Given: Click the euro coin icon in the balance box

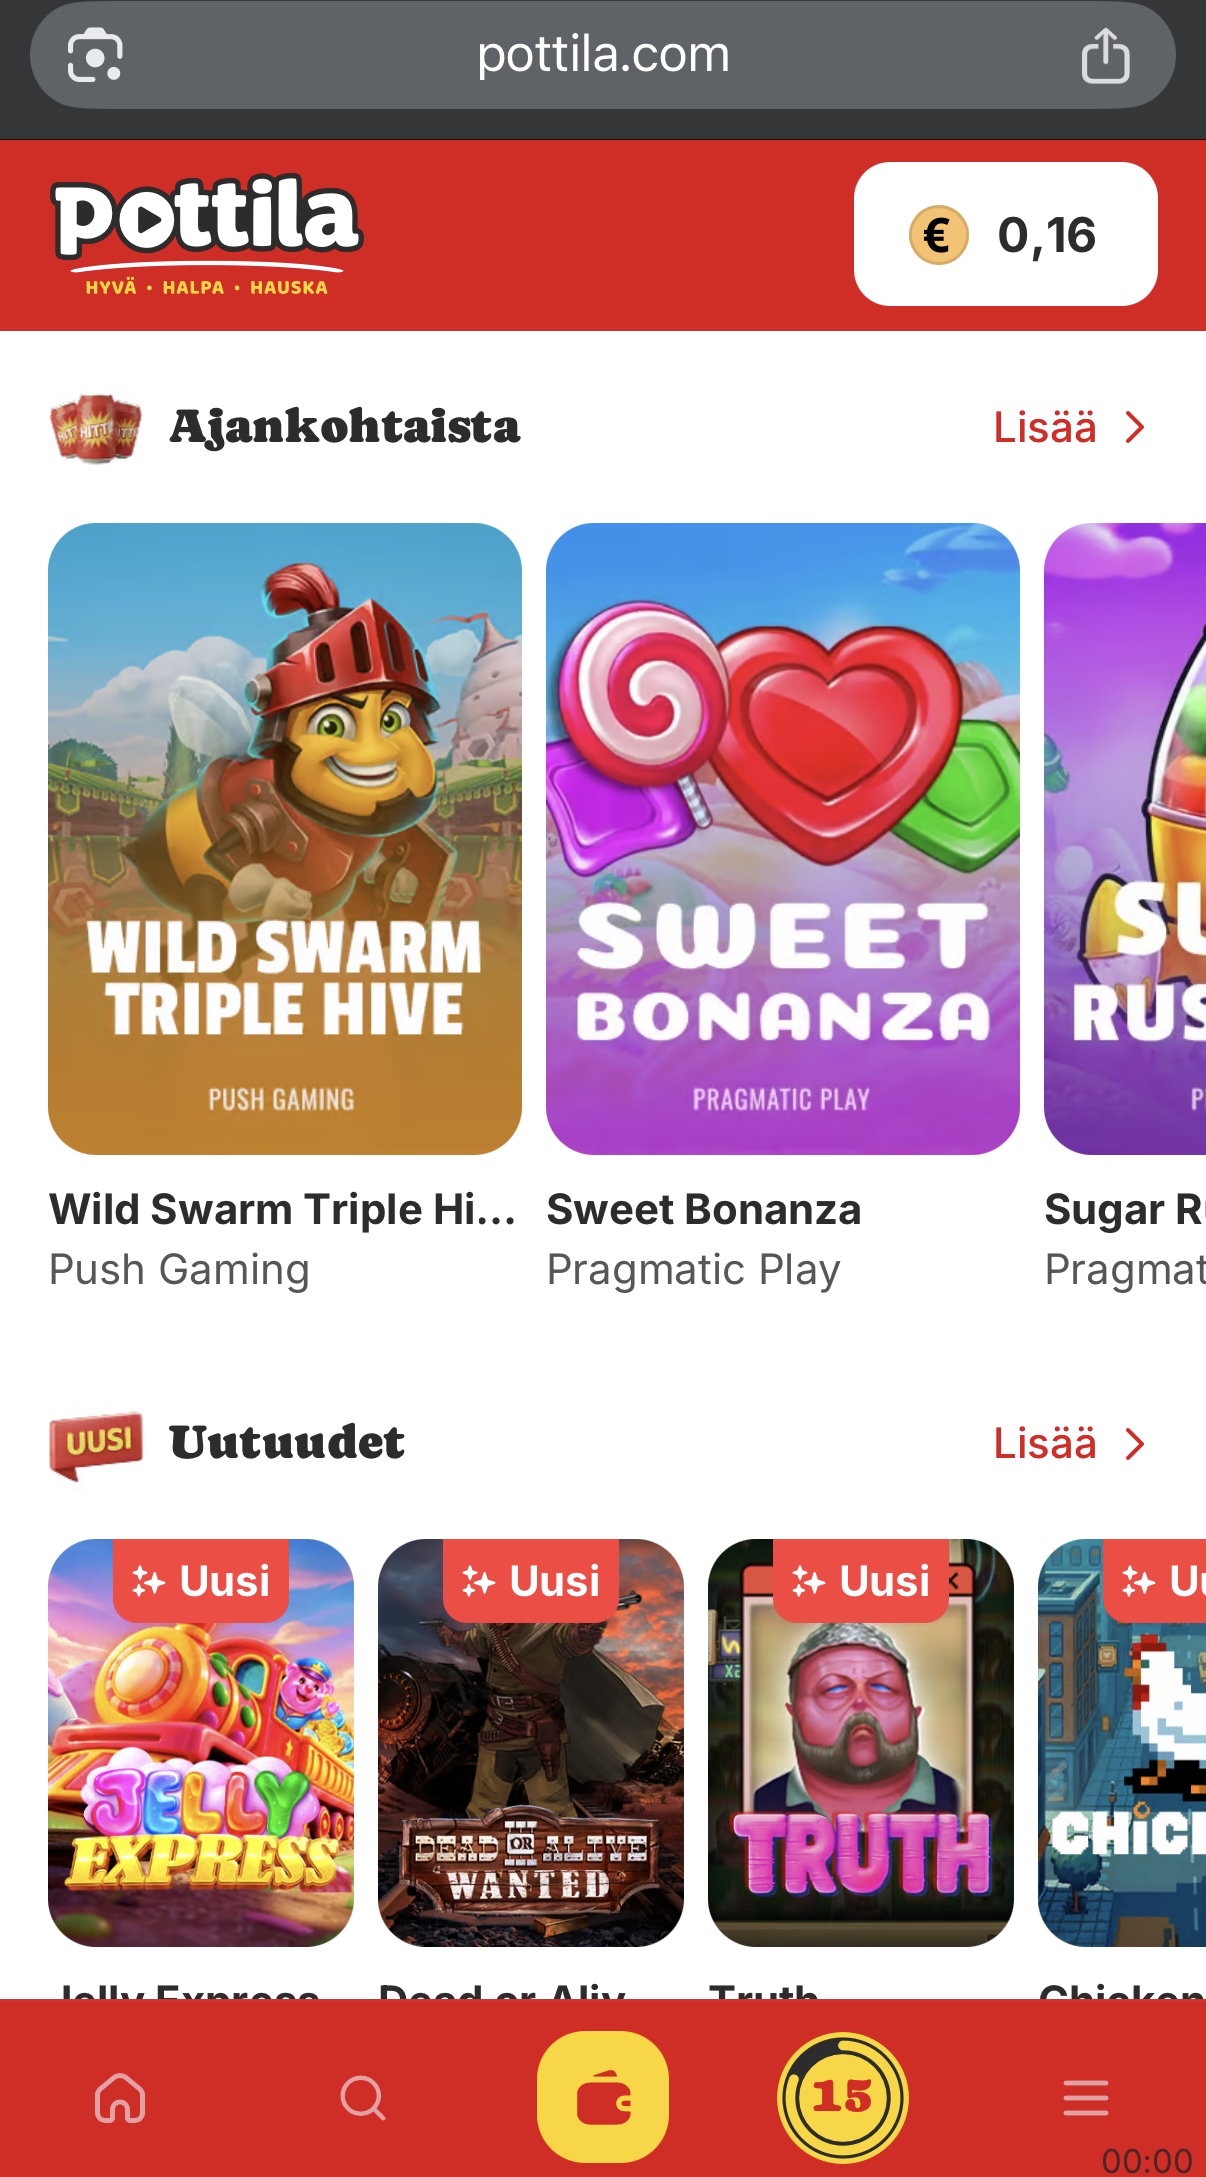Looking at the screenshot, I should 938,236.
